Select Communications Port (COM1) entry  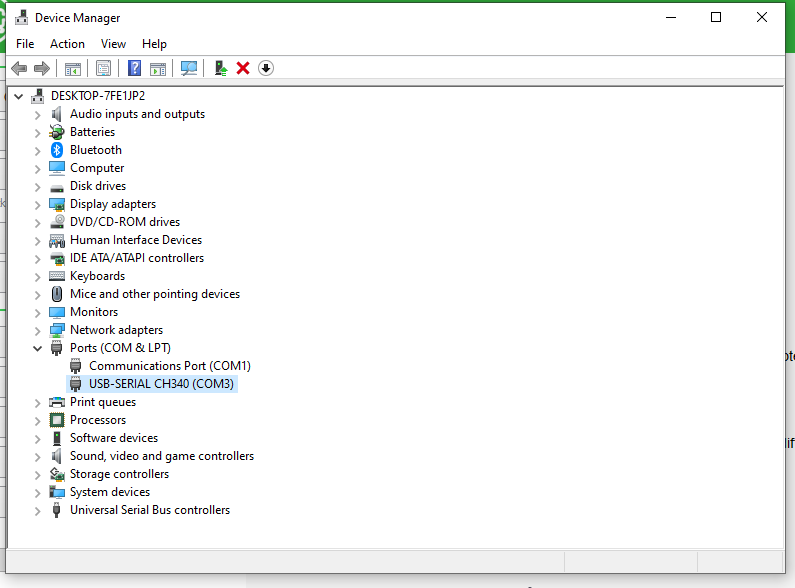click(170, 366)
